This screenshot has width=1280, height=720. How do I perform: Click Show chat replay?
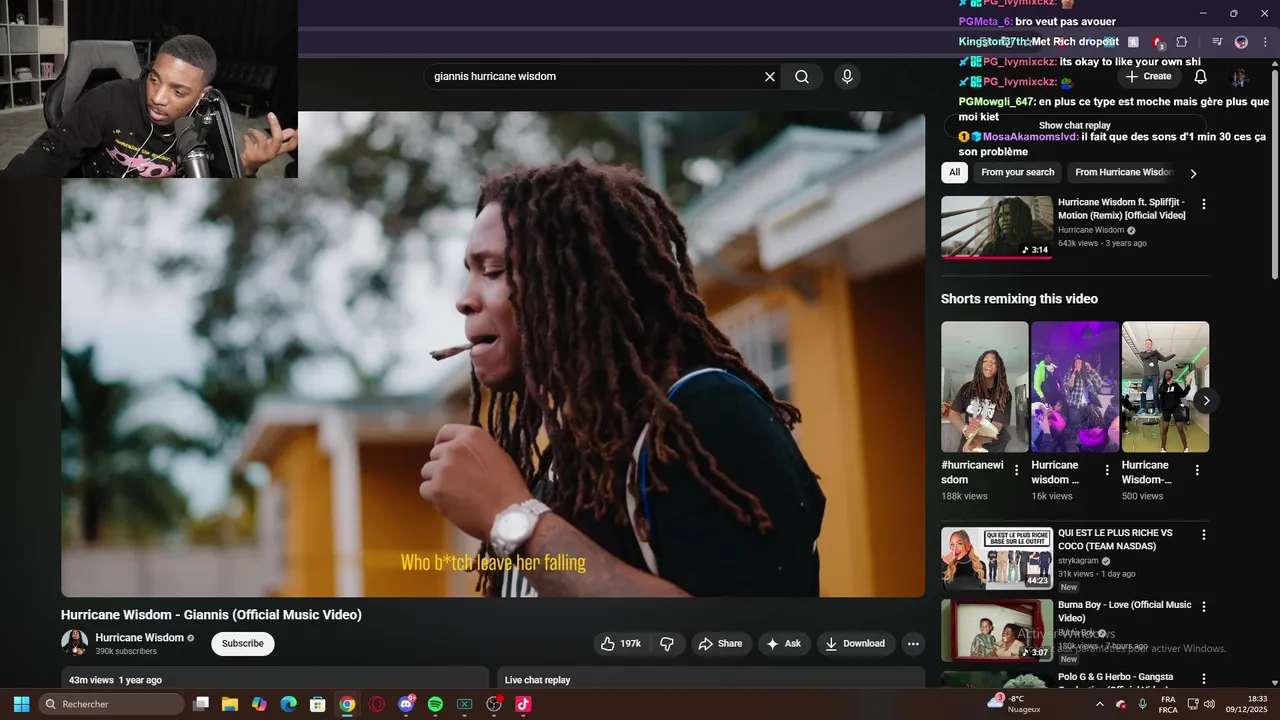pos(1075,126)
